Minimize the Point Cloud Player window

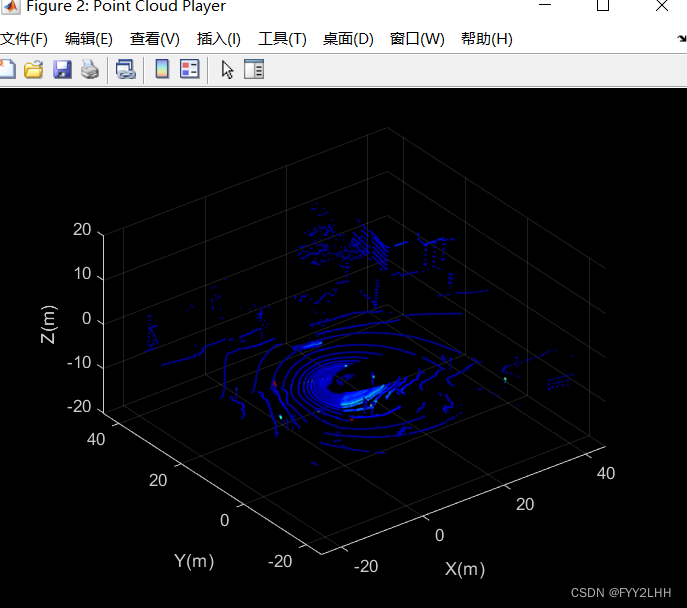click(545, 4)
